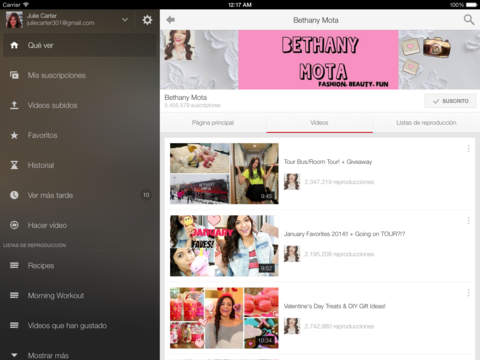
Task: Open search with the magnifier icon
Action: (x=469, y=20)
